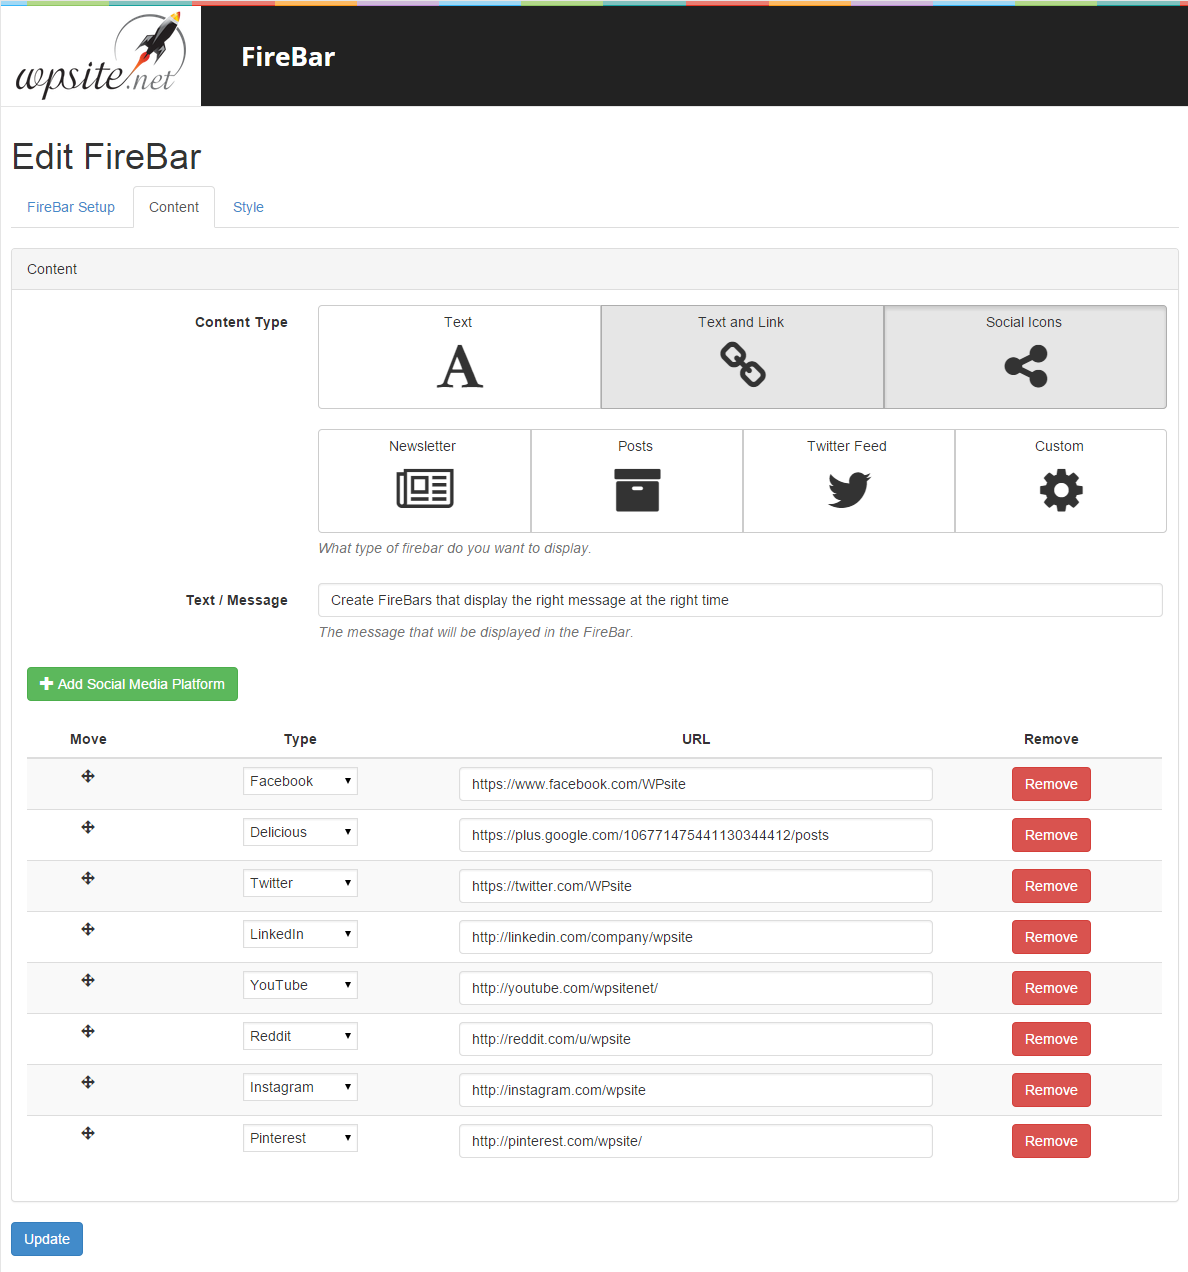The height and width of the screenshot is (1272, 1188).
Task: Click the blue Update button
Action: 47,1239
